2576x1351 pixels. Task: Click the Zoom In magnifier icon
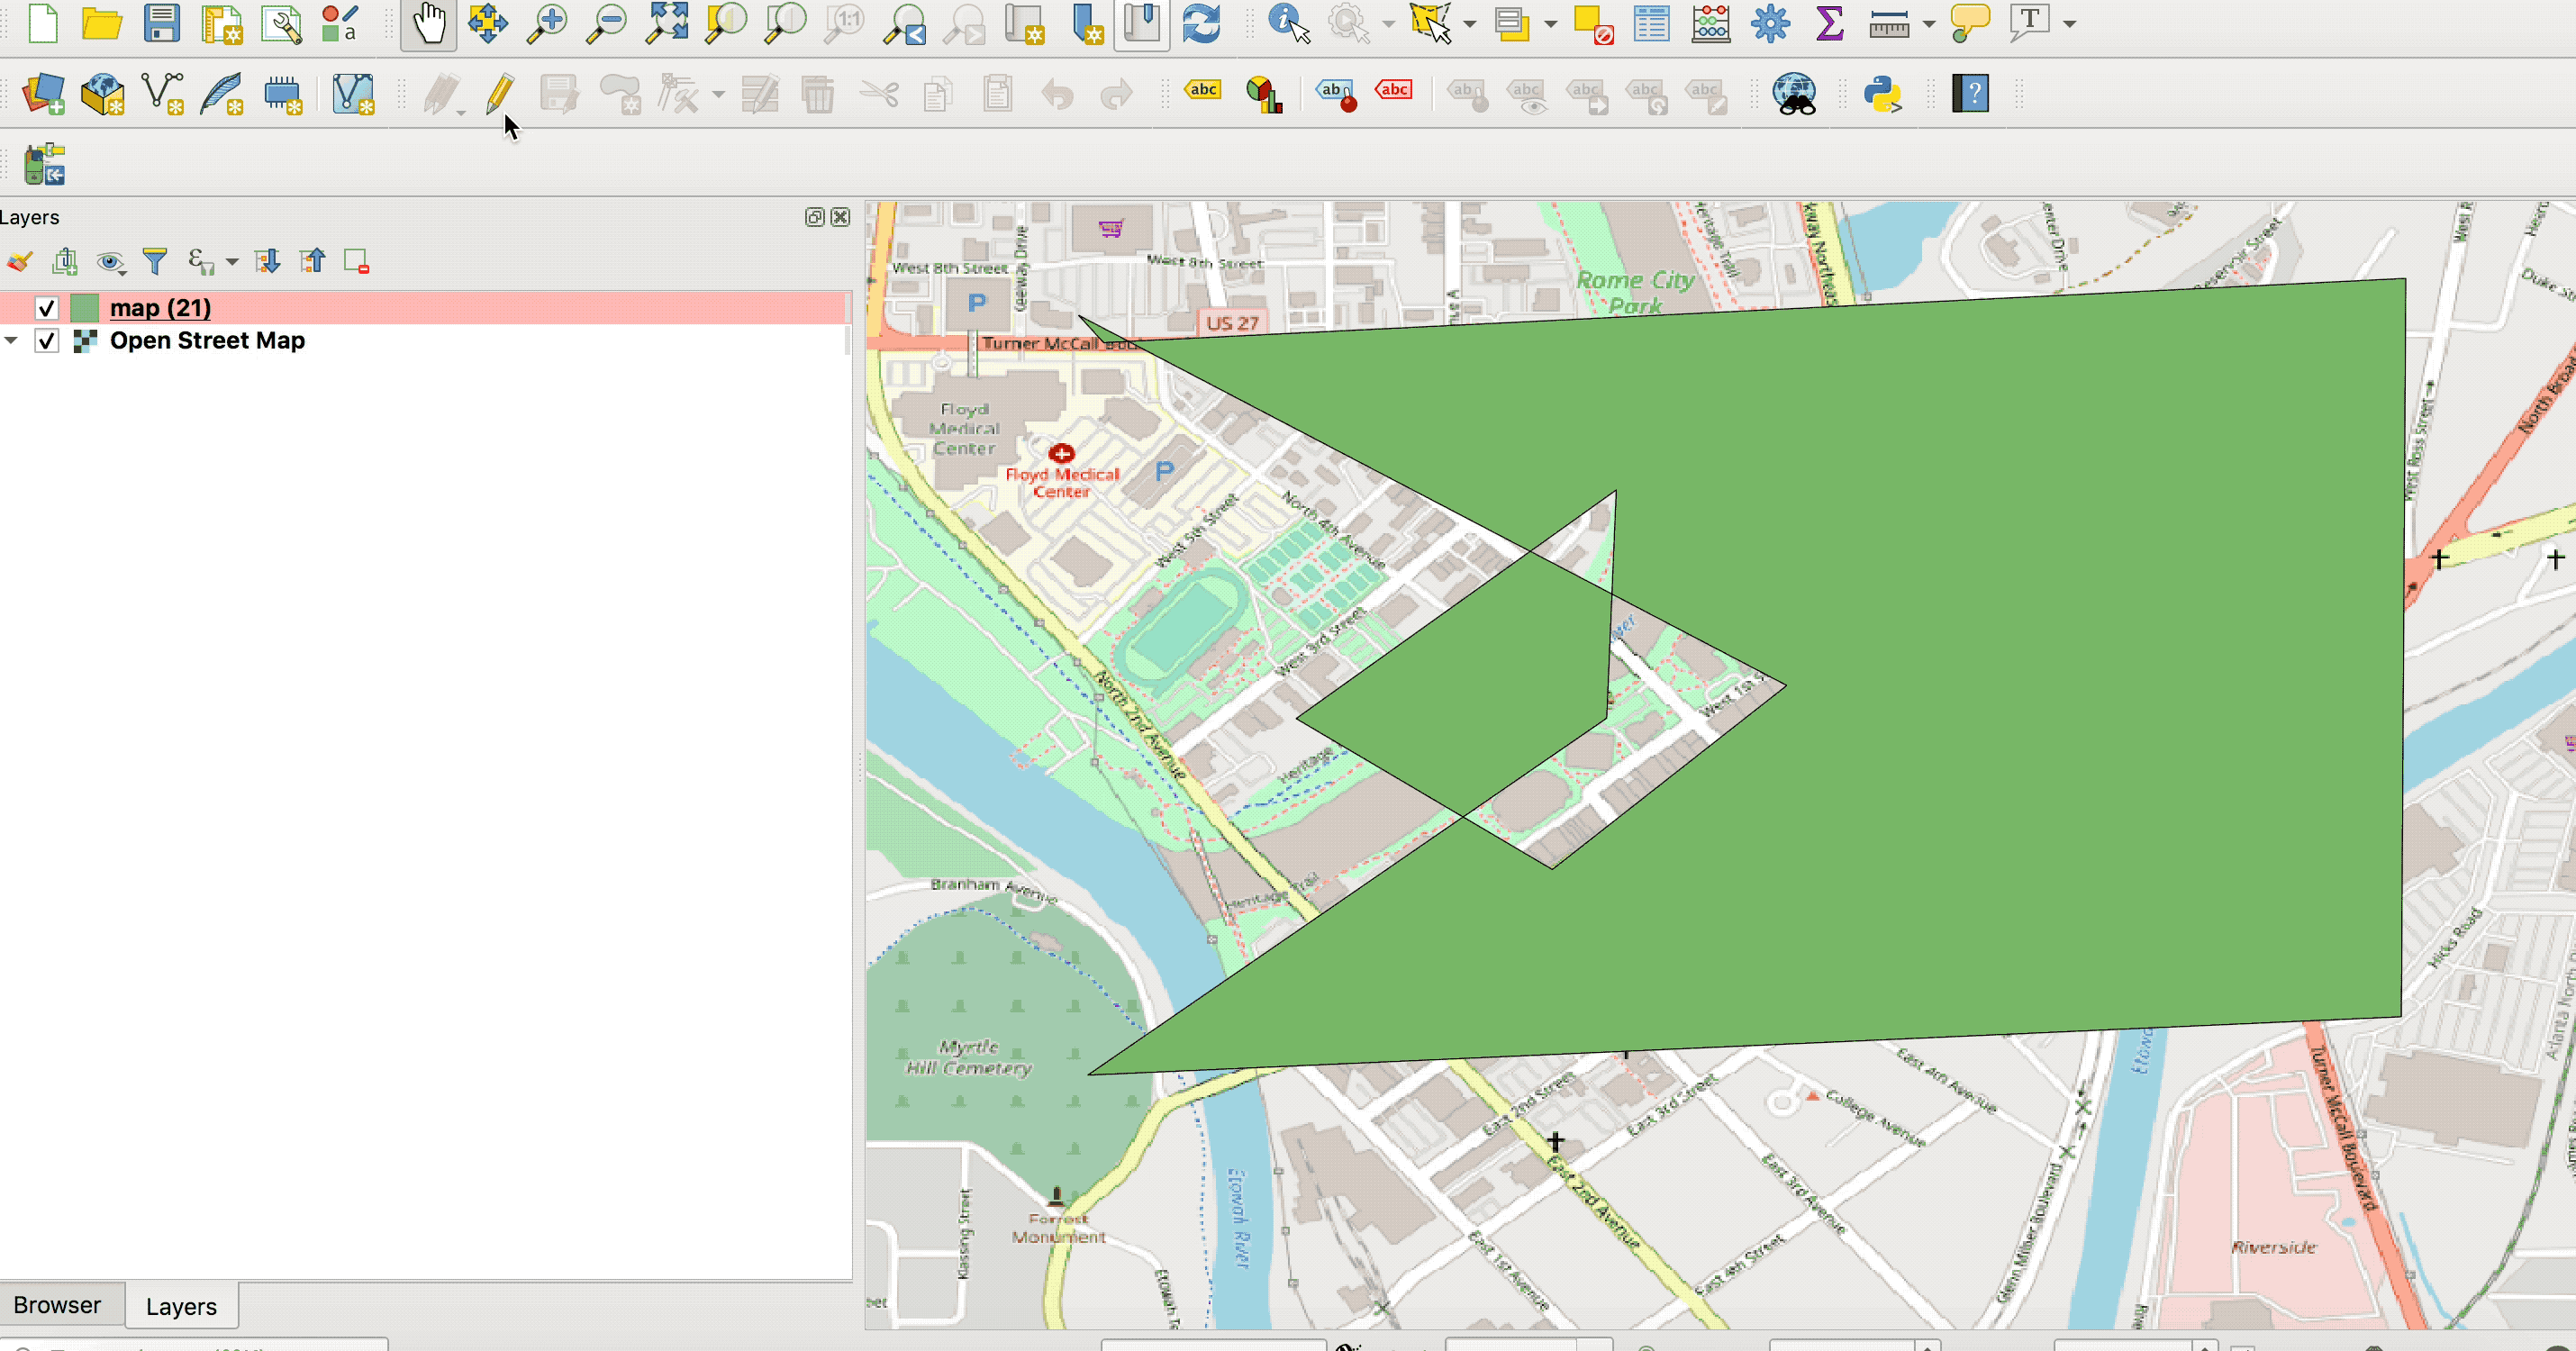click(x=547, y=23)
